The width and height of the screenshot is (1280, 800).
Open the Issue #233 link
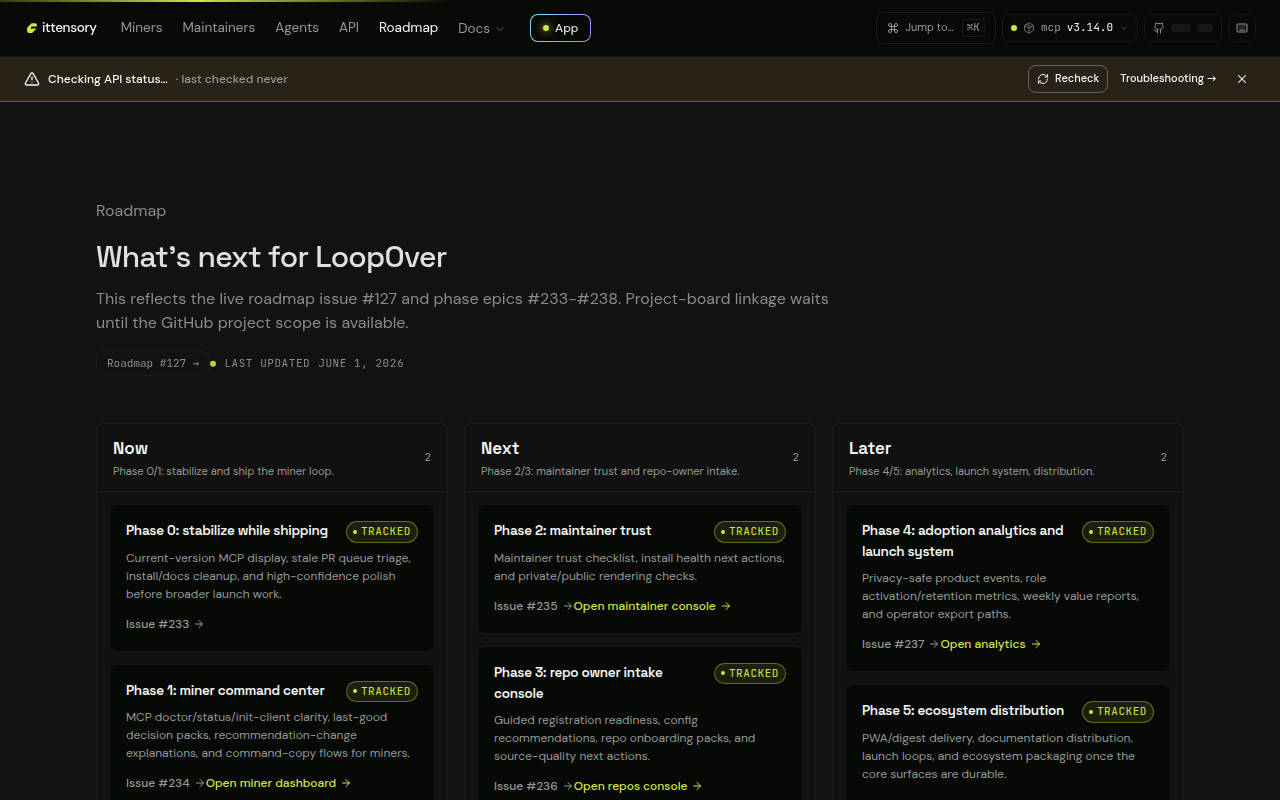(x=165, y=624)
